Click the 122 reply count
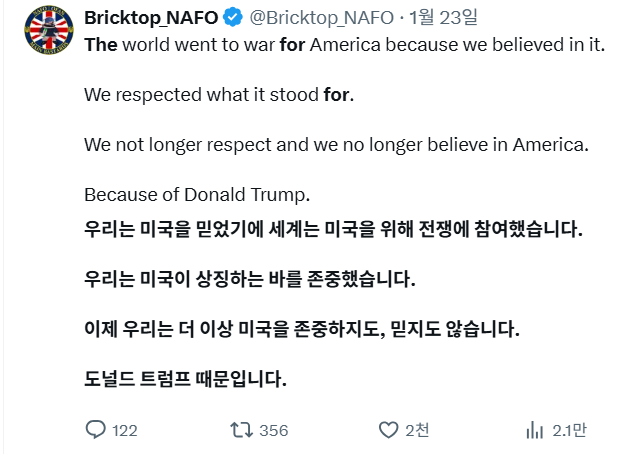This screenshot has height=454, width=634. tap(125, 430)
